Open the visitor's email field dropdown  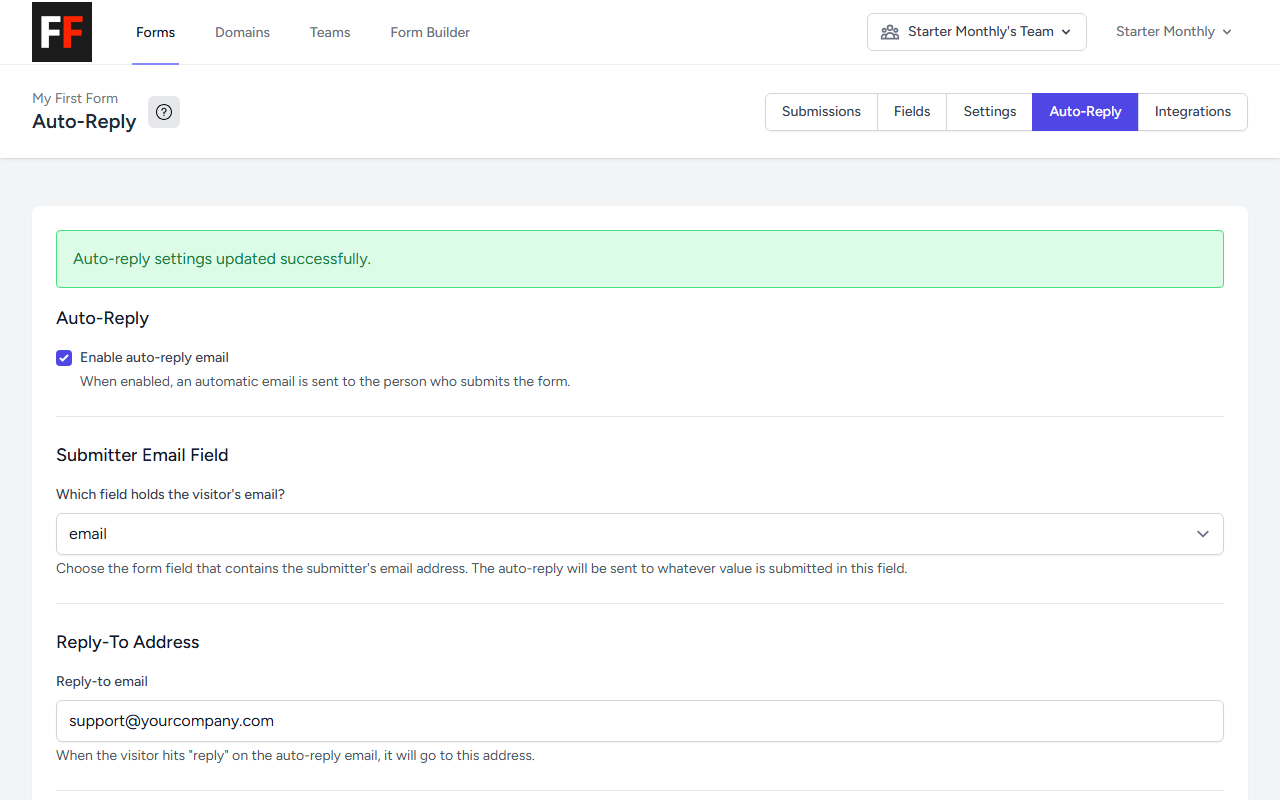[x=640, y=534]
